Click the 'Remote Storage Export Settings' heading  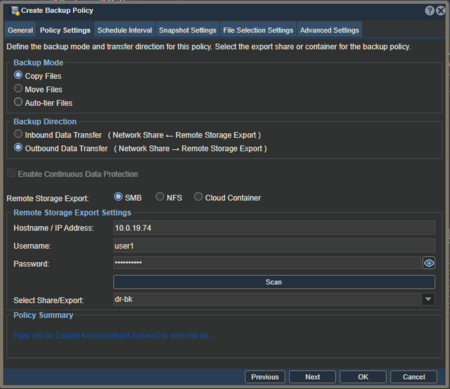click(x=72, y=213)
